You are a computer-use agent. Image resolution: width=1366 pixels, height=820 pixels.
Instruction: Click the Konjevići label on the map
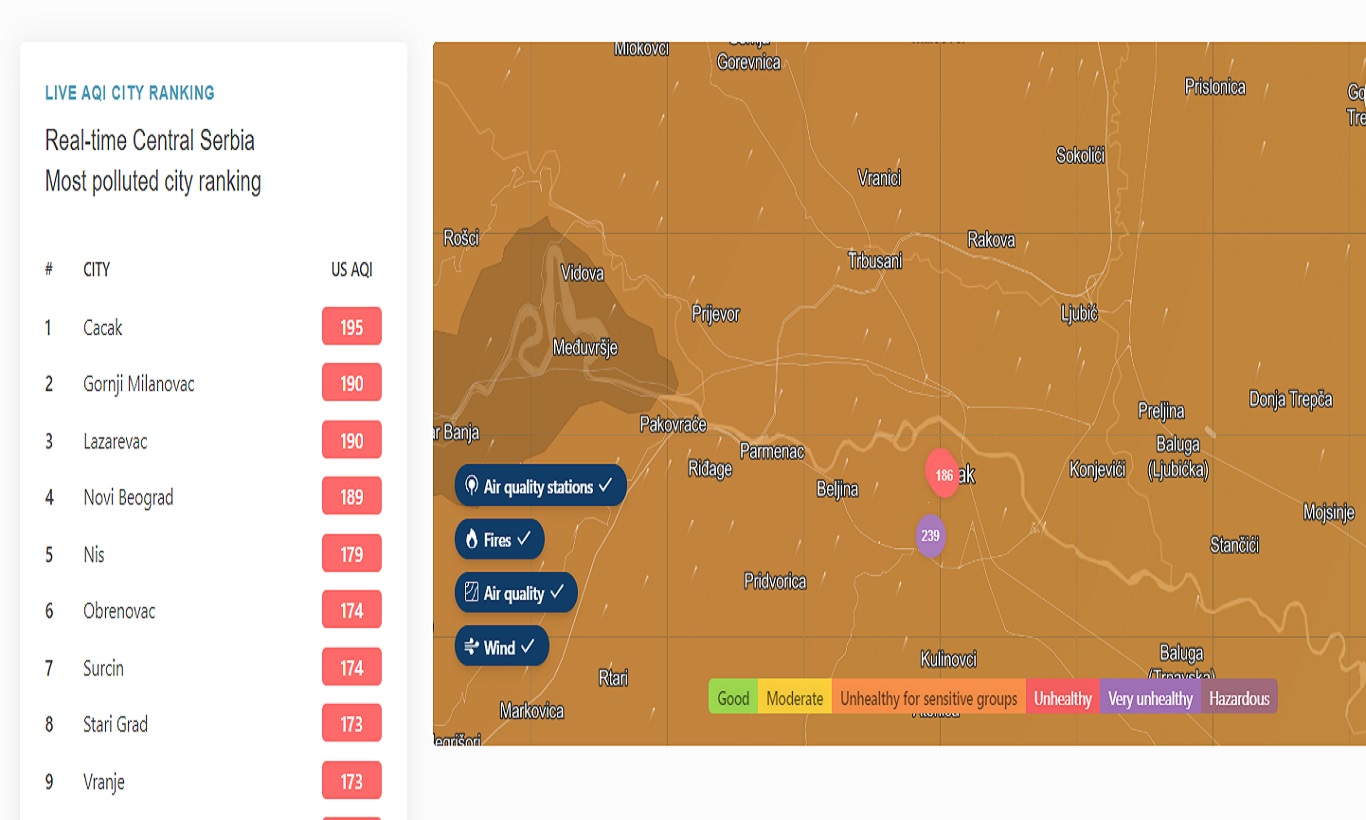[1098, 469]
